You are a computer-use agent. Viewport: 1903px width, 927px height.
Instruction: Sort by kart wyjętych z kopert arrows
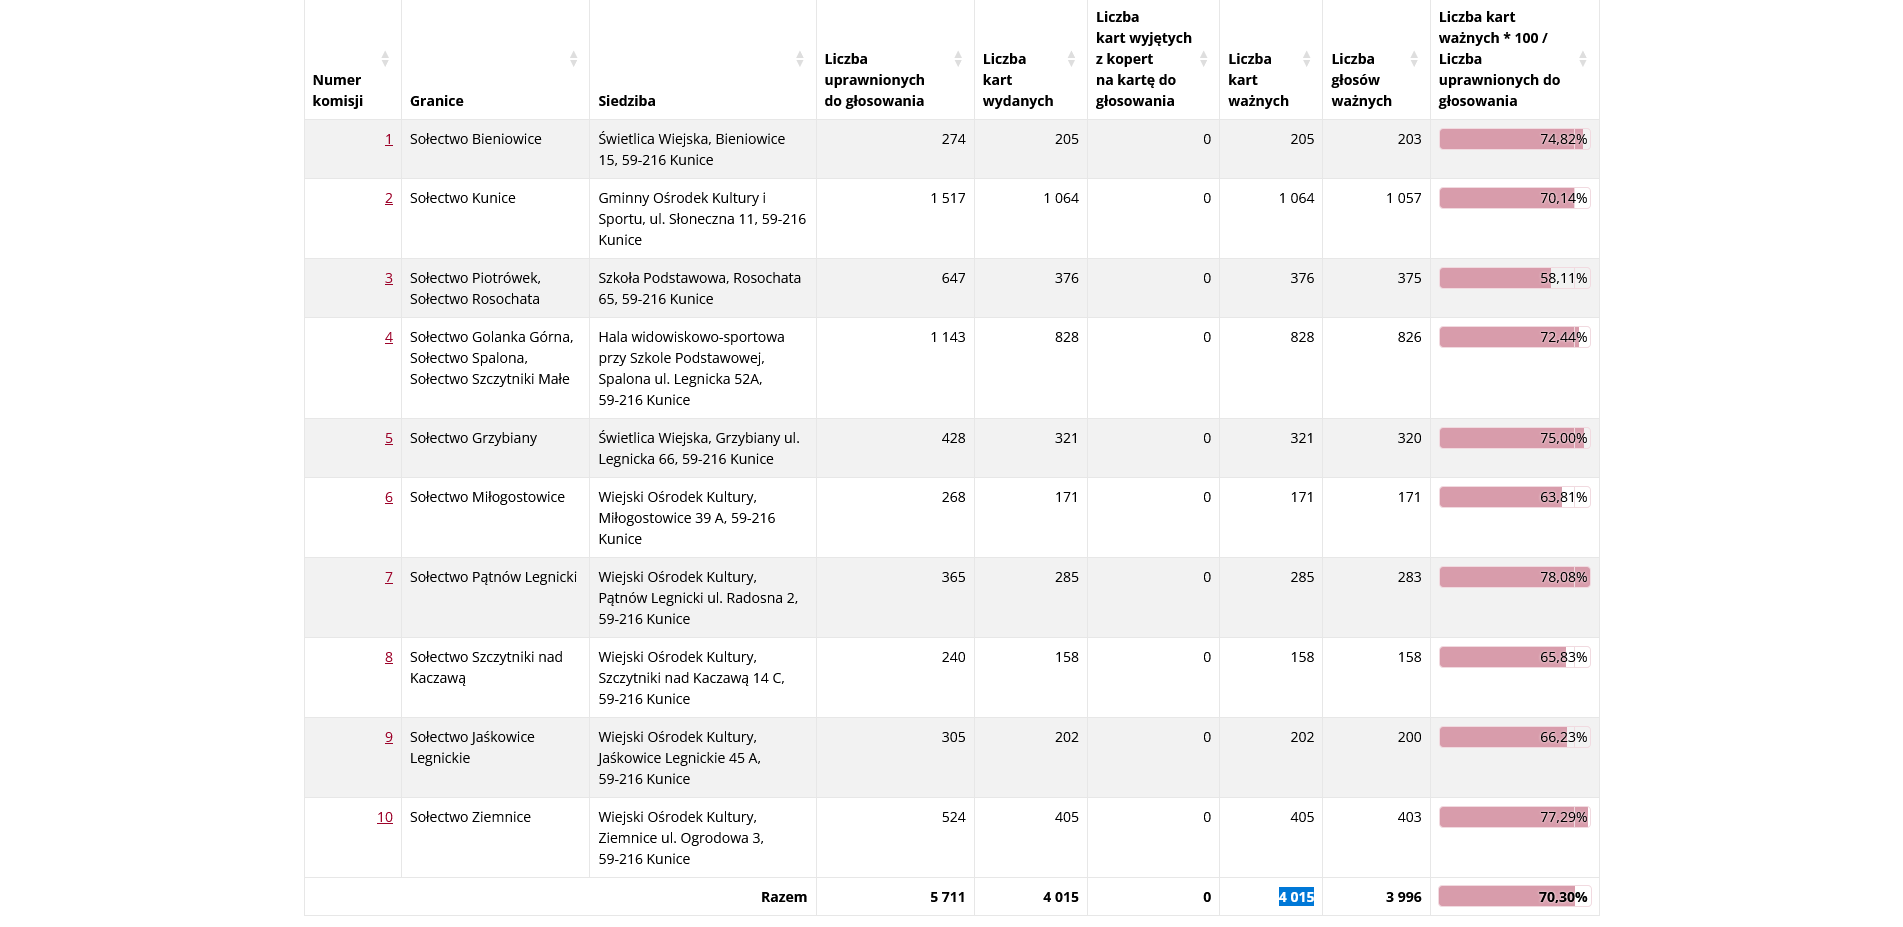tap(1203, 59)
